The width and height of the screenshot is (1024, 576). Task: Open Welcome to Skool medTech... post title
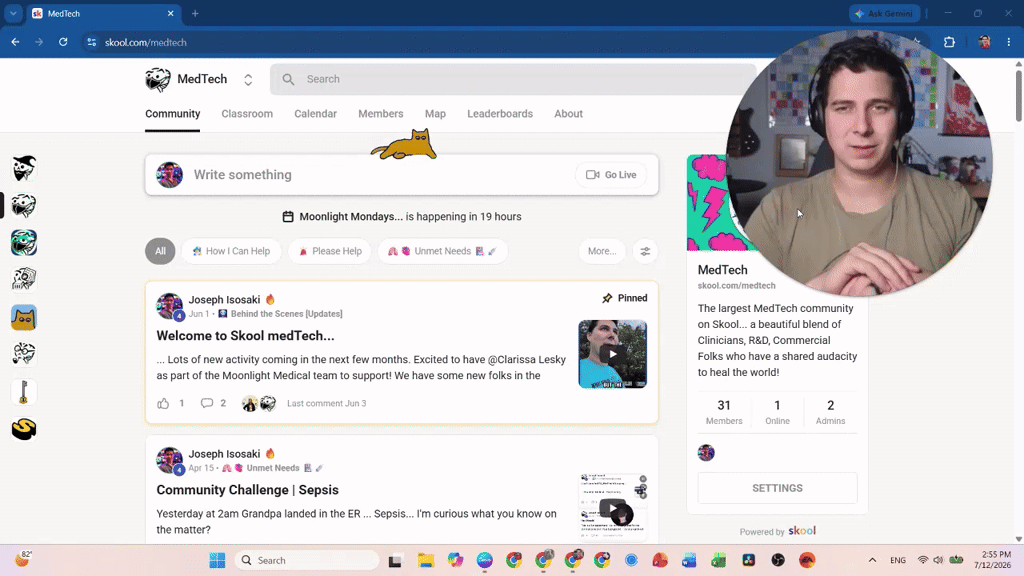pos(245,336)
